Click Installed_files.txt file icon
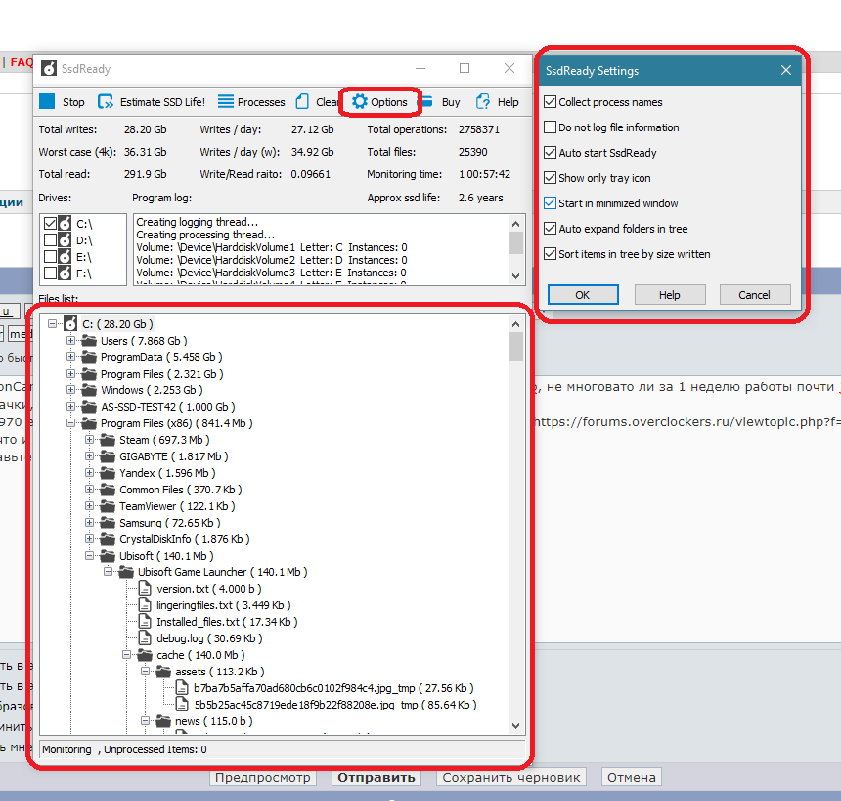The width and height of the screenshot is (841, 801). coord(145,621)
